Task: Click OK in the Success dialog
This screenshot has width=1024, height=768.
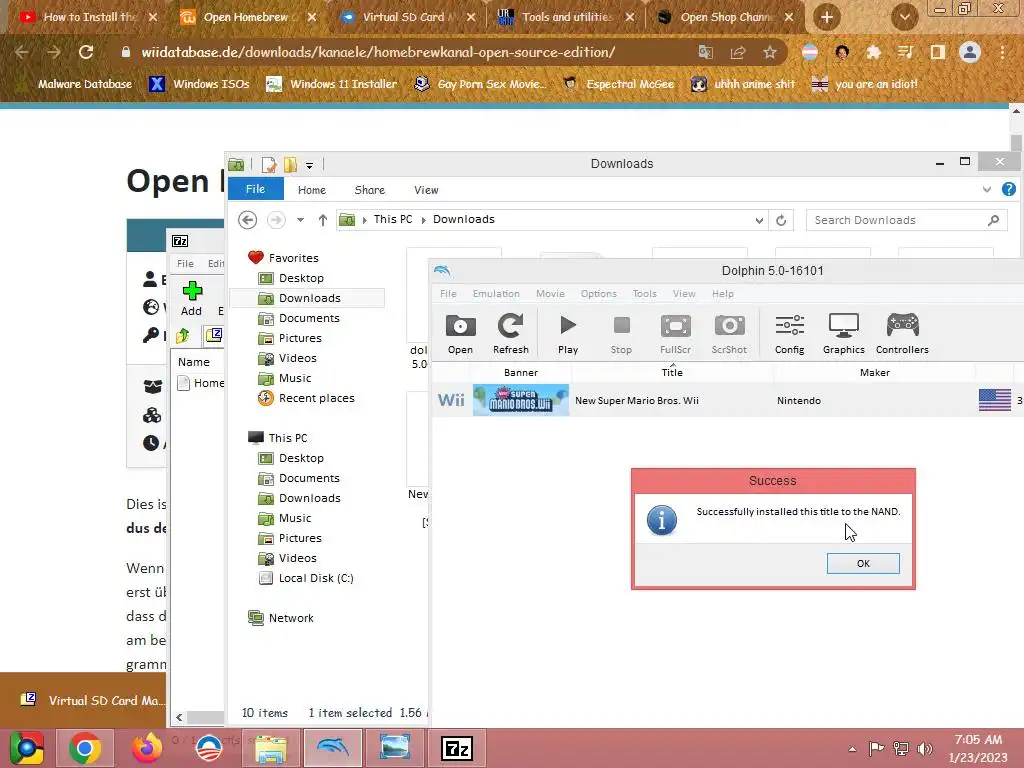Action: [x=863, y=563]
